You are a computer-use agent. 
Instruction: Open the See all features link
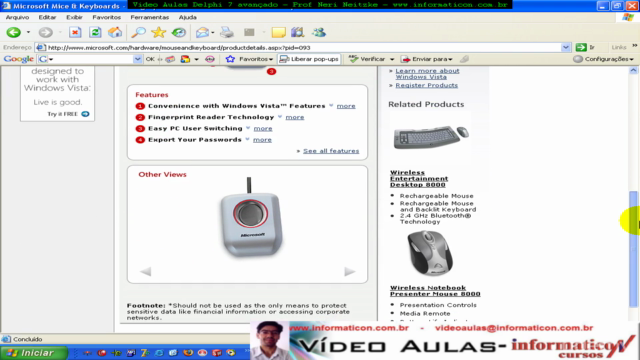[331, 151]
